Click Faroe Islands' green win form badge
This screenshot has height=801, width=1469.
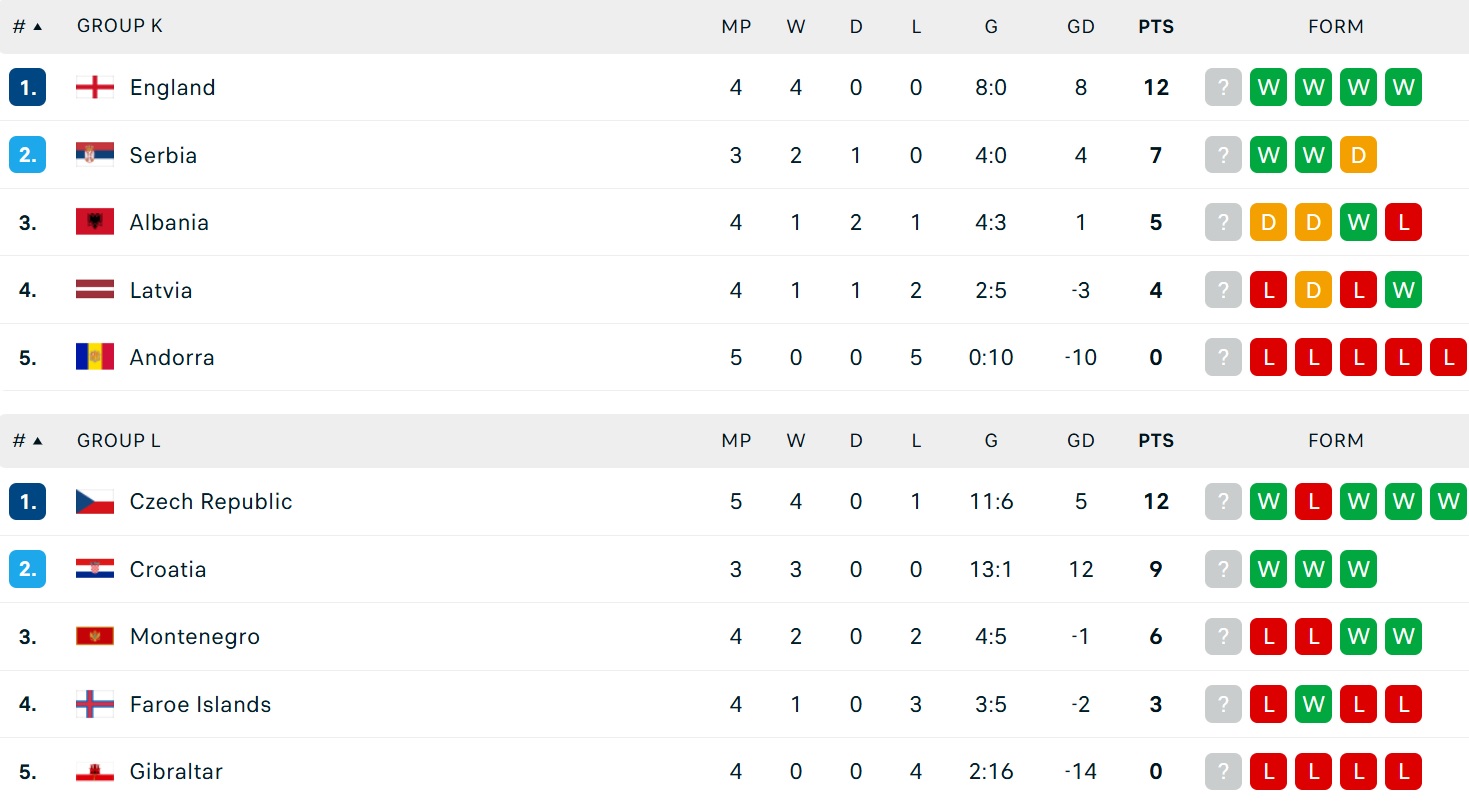click(x=1313, y=704)
